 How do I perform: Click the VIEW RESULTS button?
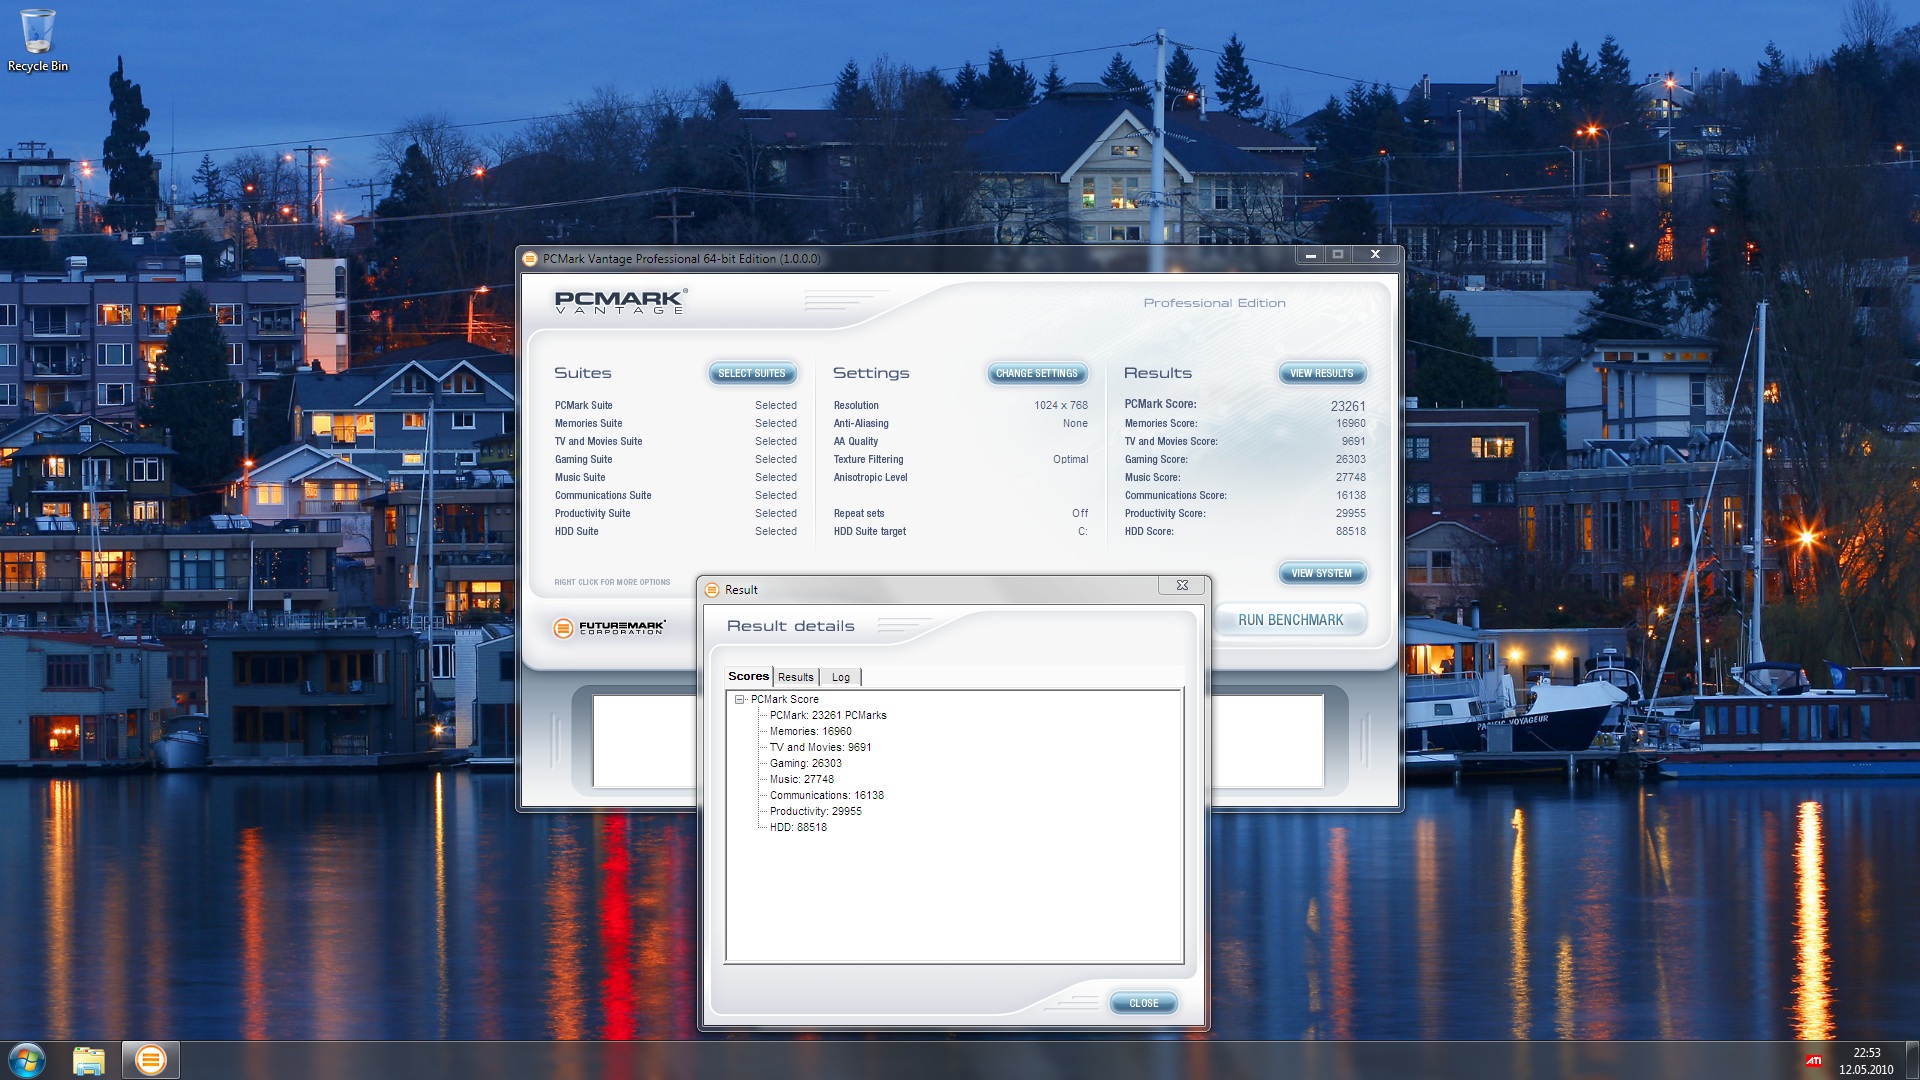[x=1321, y=374]
